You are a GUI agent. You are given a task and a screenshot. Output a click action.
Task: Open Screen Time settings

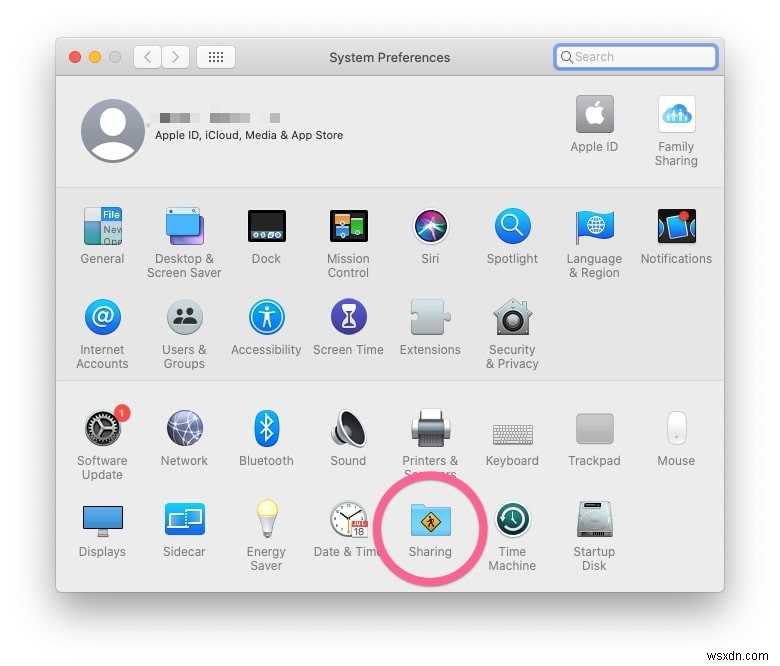[x=348, y=317]
